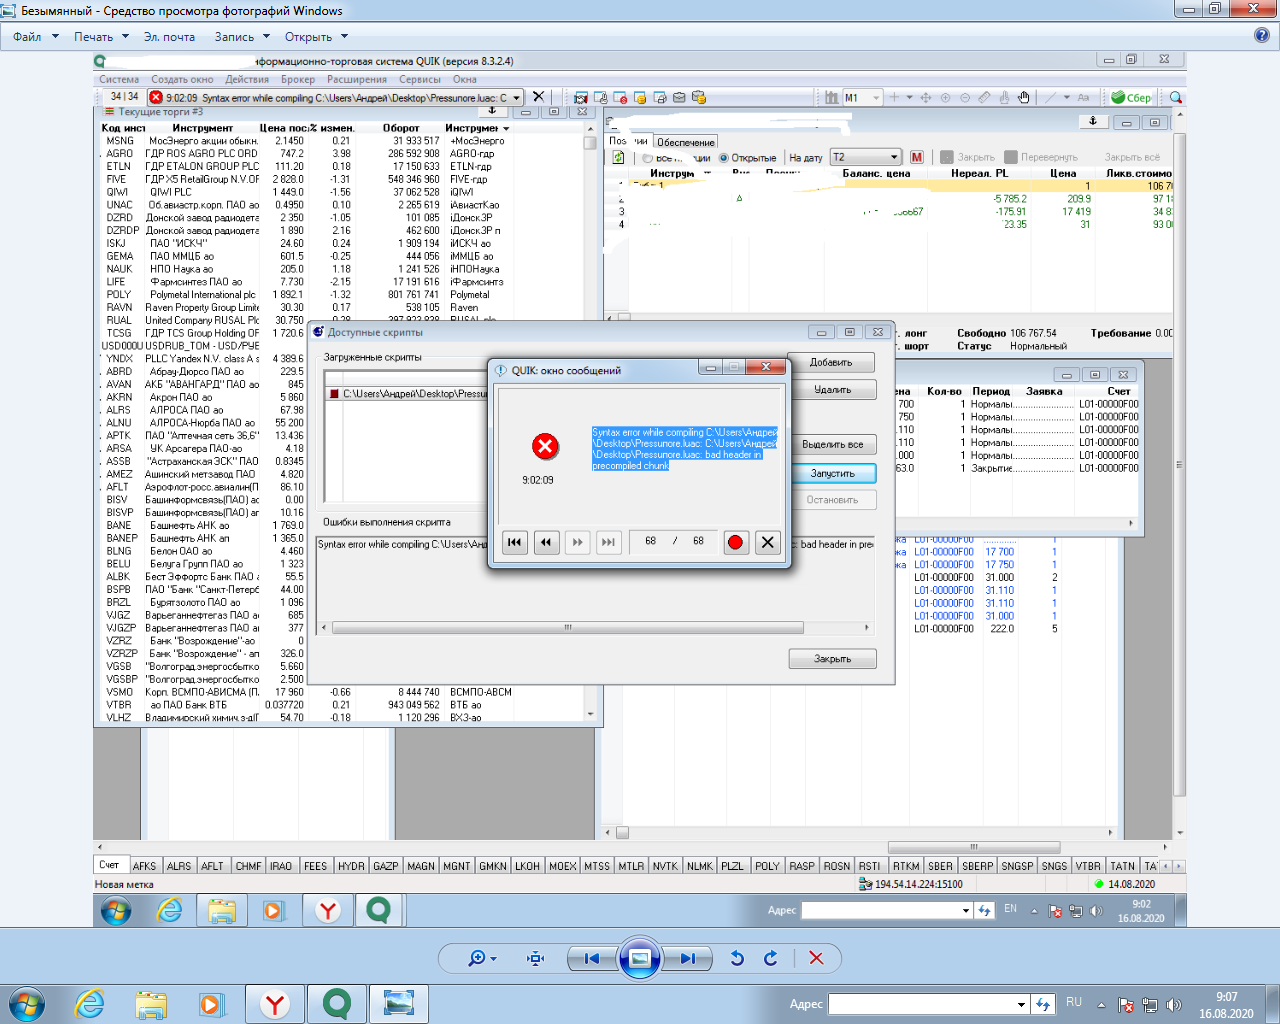
Task: Rotate the photo counterclockwise
Action: click(x=737, y=958)
